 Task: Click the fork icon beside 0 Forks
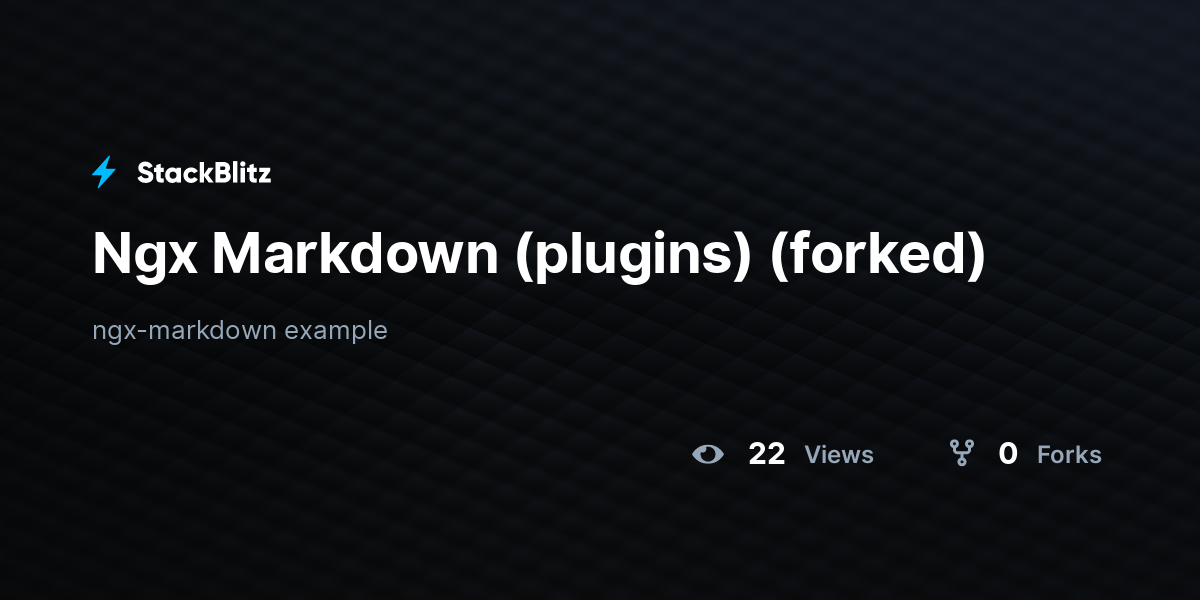tap(962, 454)
